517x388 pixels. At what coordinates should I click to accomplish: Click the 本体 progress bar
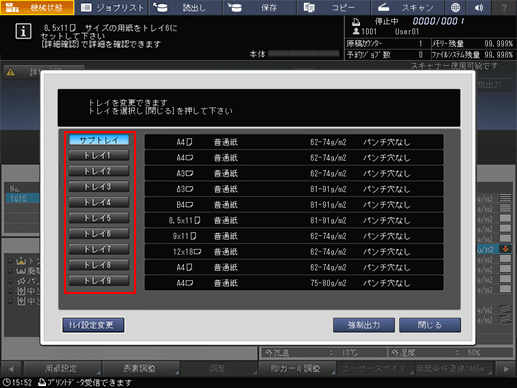304,54
